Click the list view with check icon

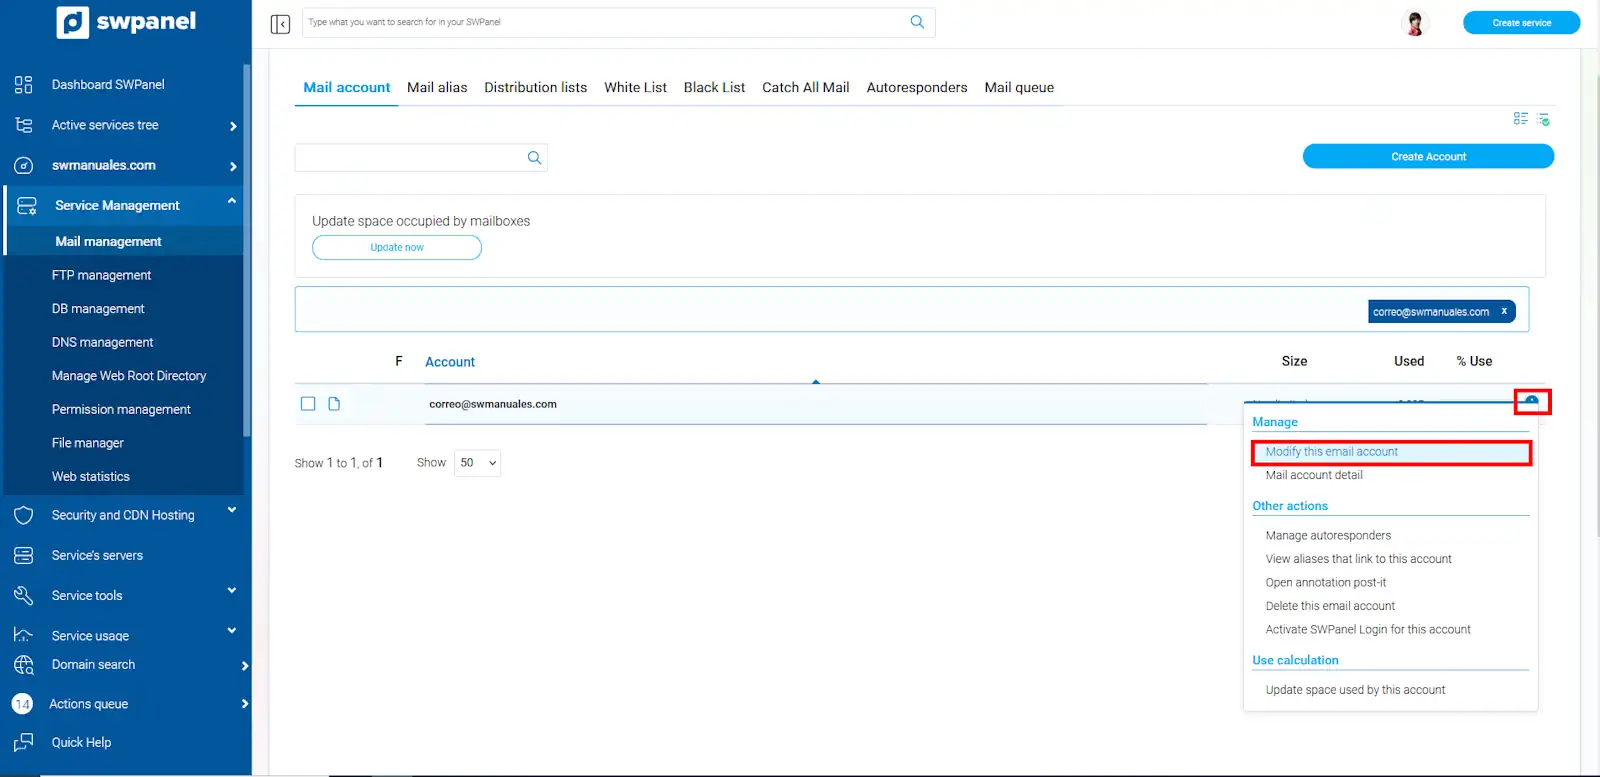[1543, 119]
